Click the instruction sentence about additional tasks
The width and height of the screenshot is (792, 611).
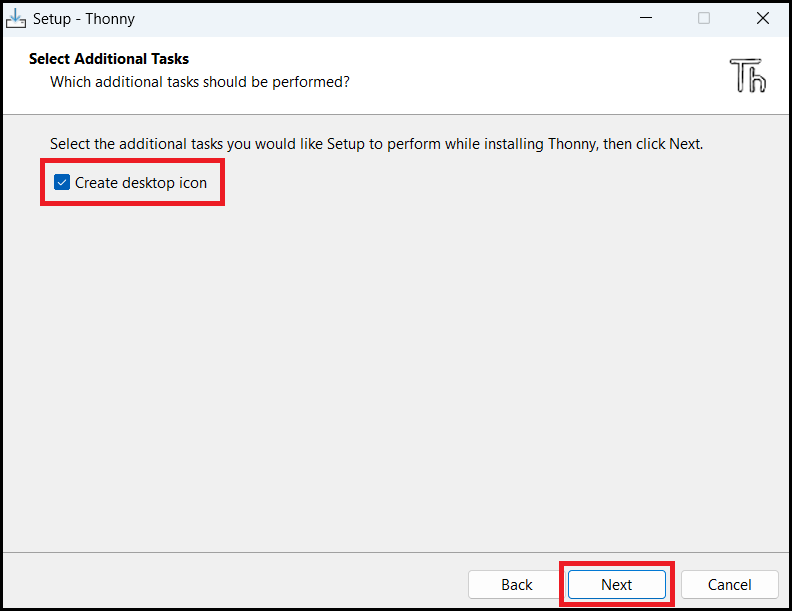pos(376,144)
